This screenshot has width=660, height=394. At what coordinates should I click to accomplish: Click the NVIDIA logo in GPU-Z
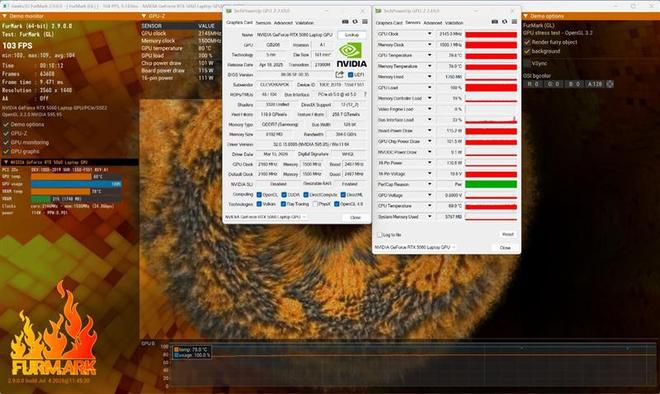click(x=351, y=54)
